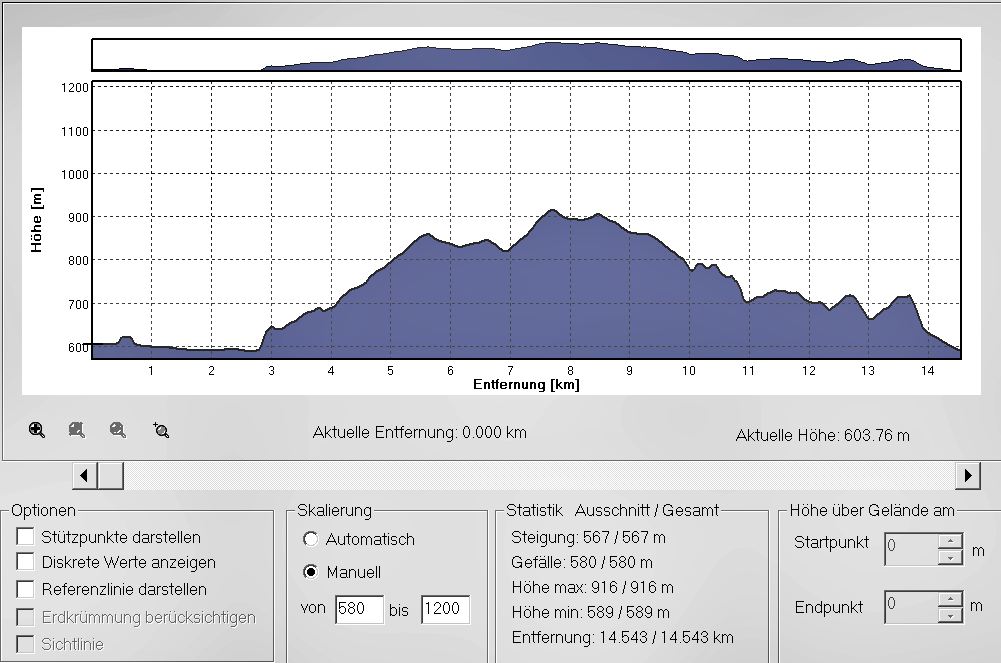This screenshot has height=663, width=1001.
Task: Click the 'von' field containing 580
Action: (358, 609)
